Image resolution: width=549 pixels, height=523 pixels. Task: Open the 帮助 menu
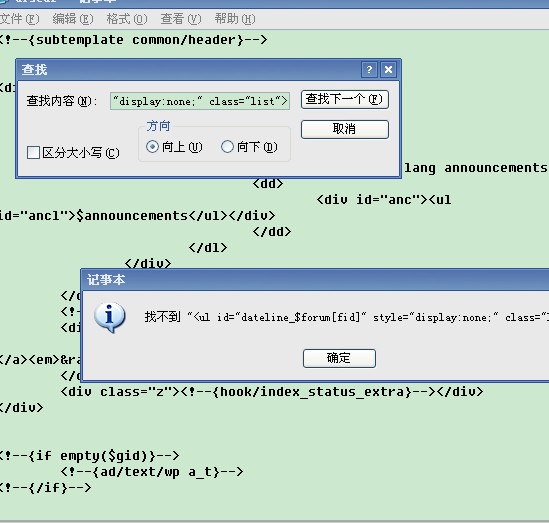[x=235, y=19]
